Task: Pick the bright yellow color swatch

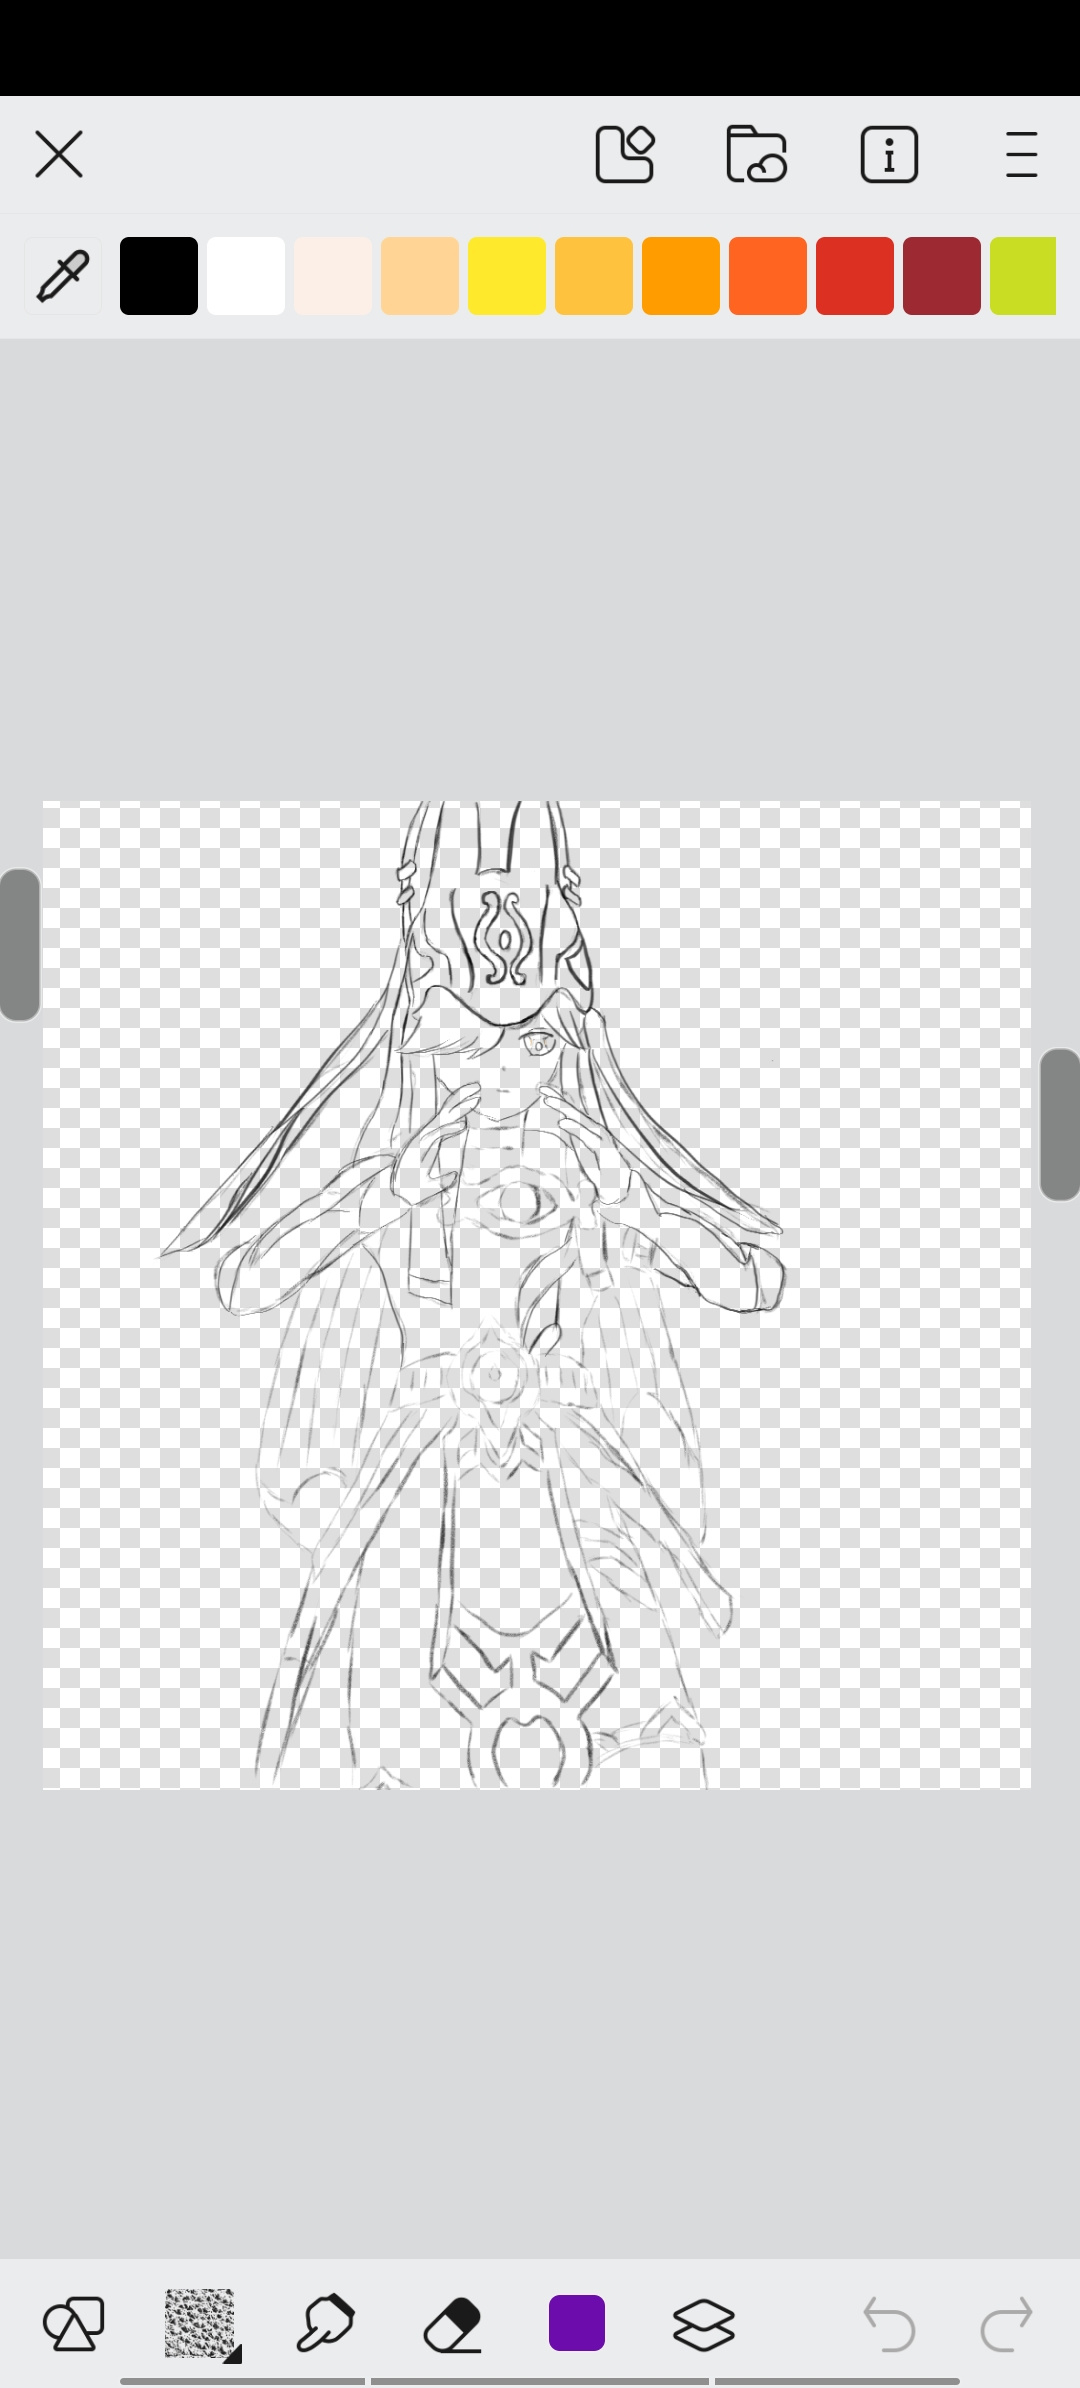Action: click(507, 276)
